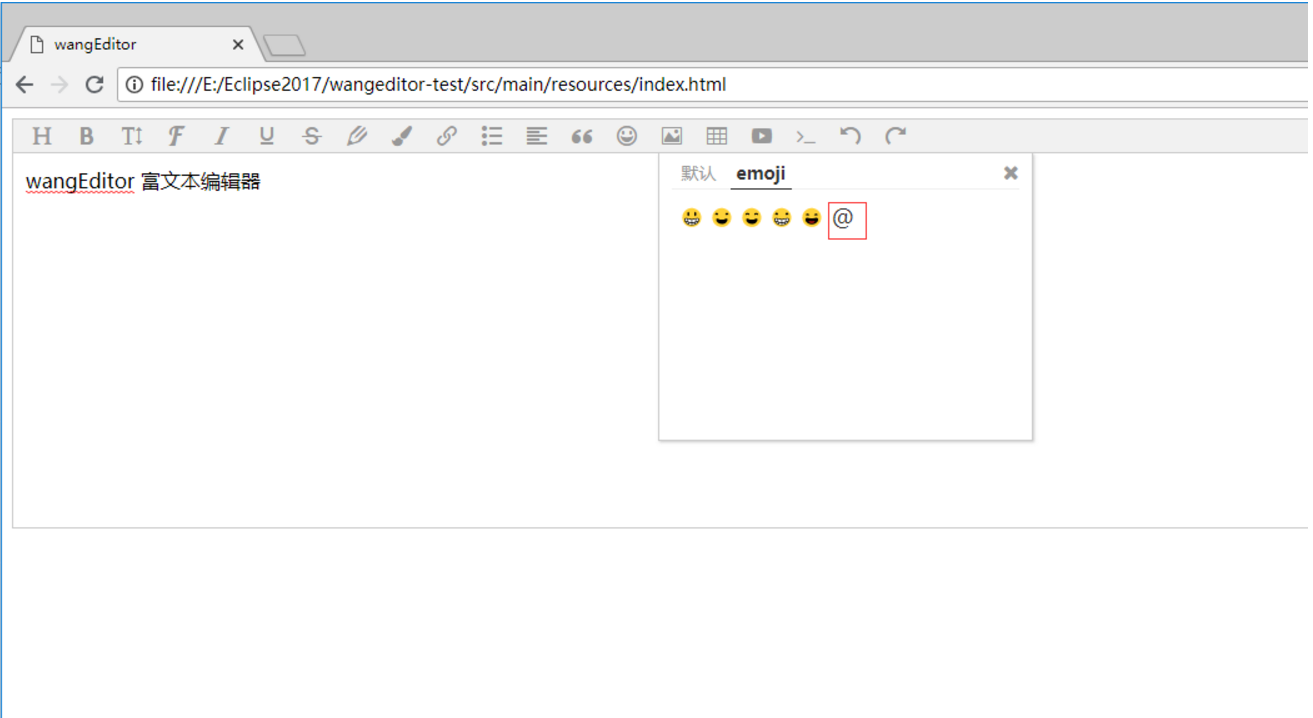Screen dimensions: 1313x718
Task: View site info icon in address bar
Action: 134,85
